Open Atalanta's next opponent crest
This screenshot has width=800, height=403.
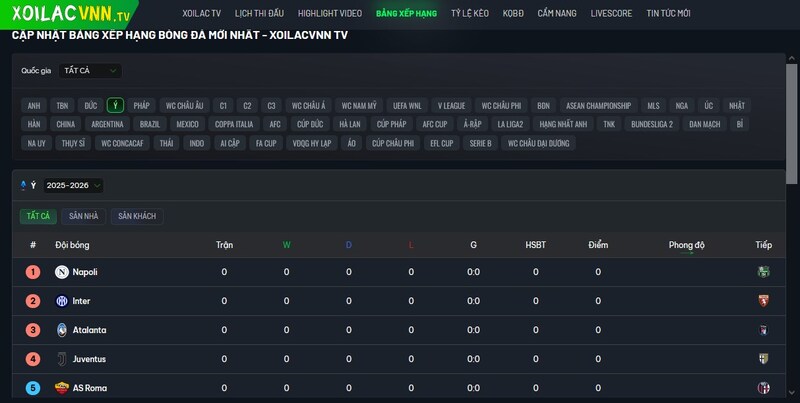763,330
